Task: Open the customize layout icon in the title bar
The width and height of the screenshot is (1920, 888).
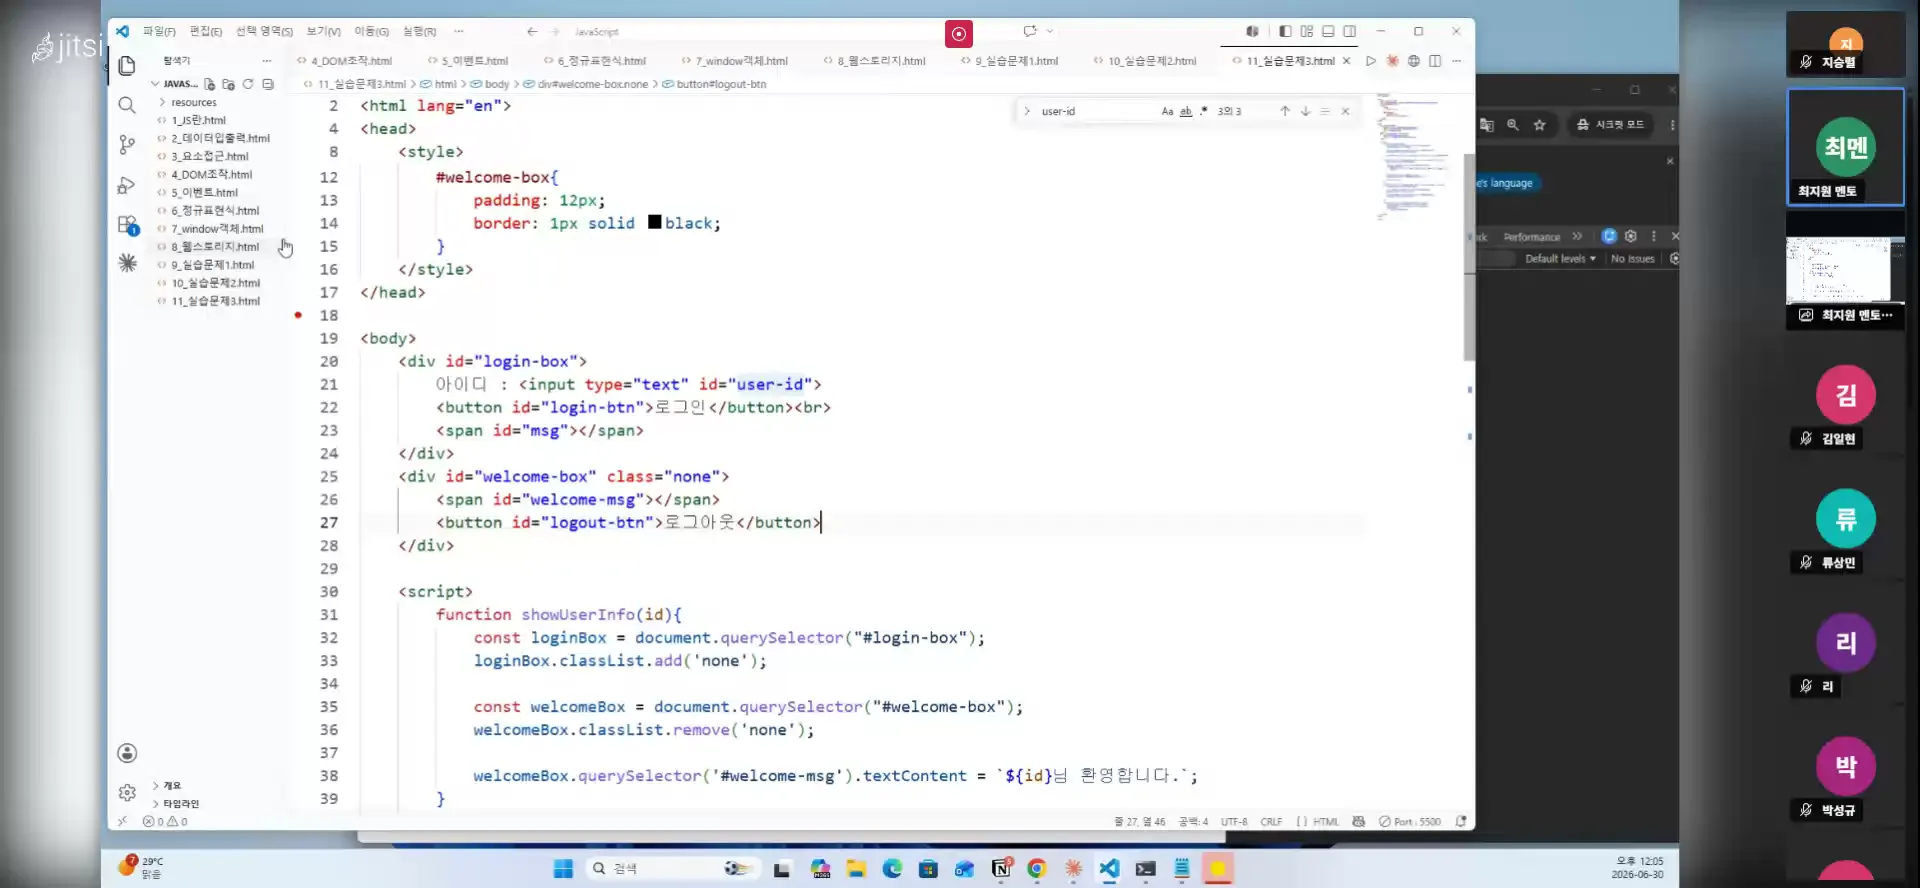Action: coord(1307,31)
